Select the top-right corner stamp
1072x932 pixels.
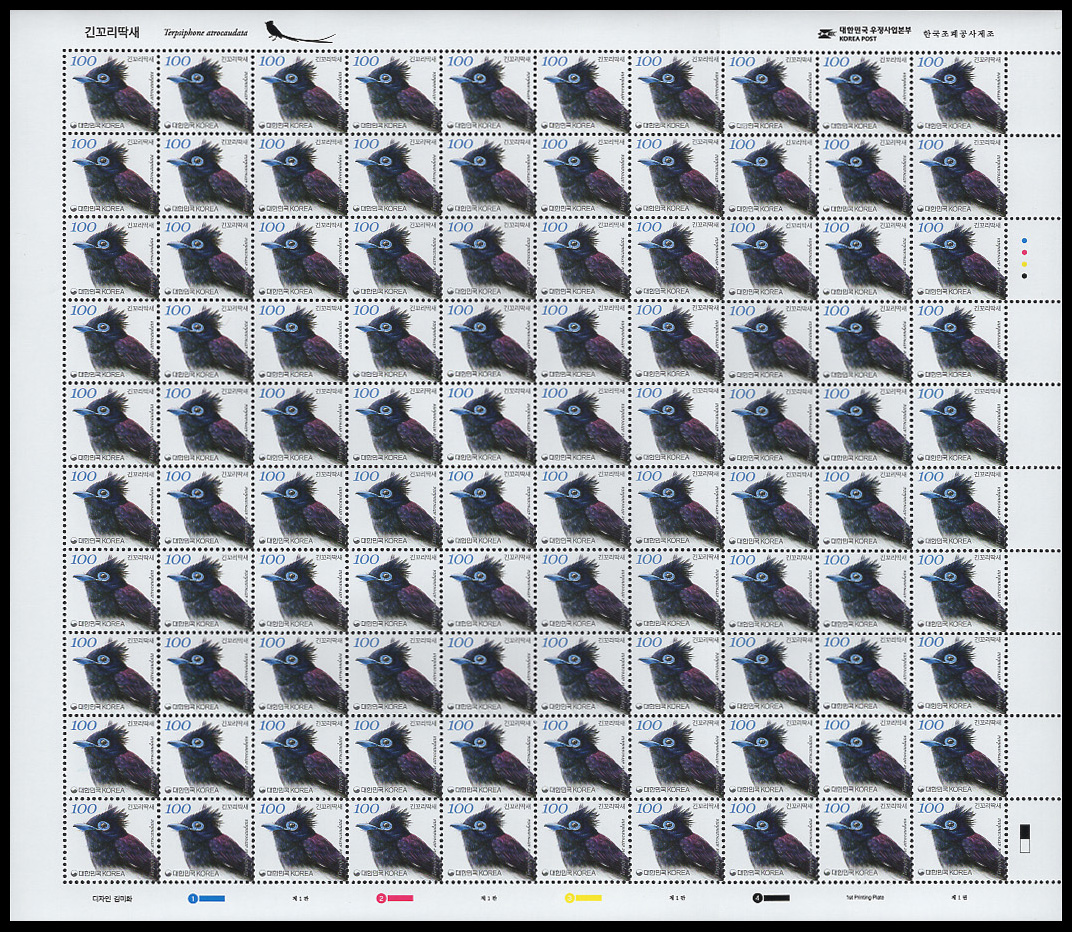[x=960, y=92]
